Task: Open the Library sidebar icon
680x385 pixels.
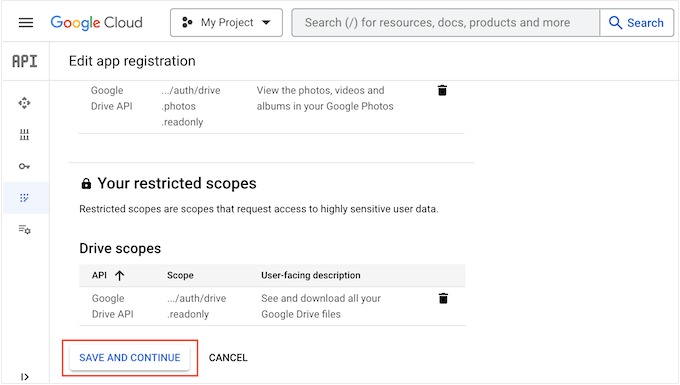Action: [x=24, y=135]
